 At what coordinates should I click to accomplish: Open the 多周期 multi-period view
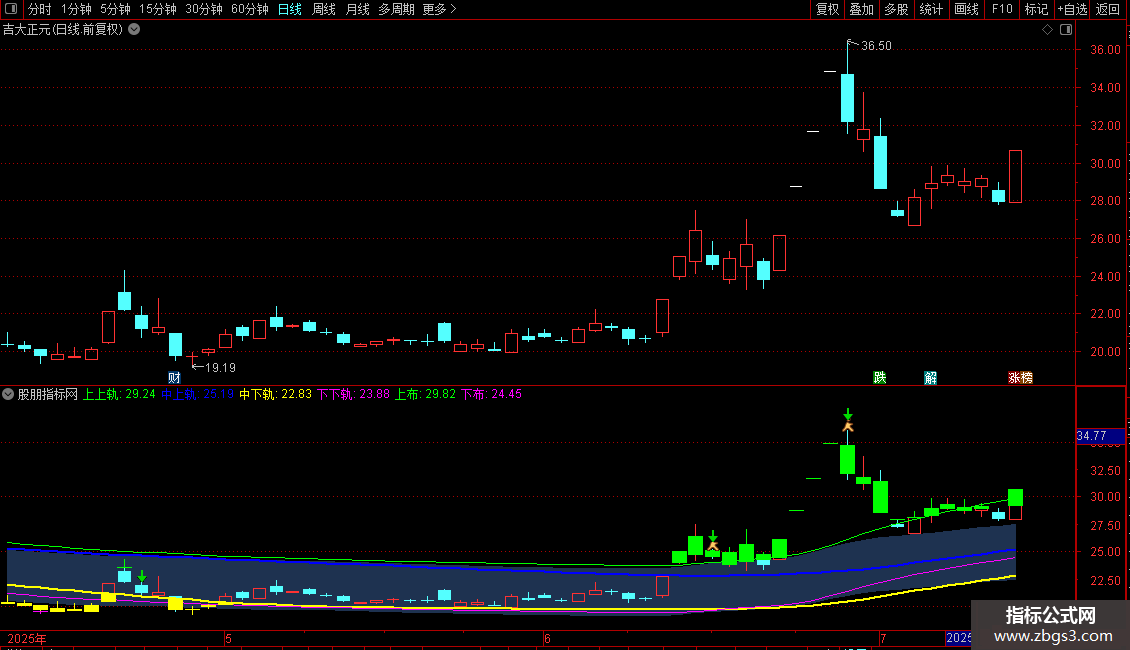click(396, 9)
